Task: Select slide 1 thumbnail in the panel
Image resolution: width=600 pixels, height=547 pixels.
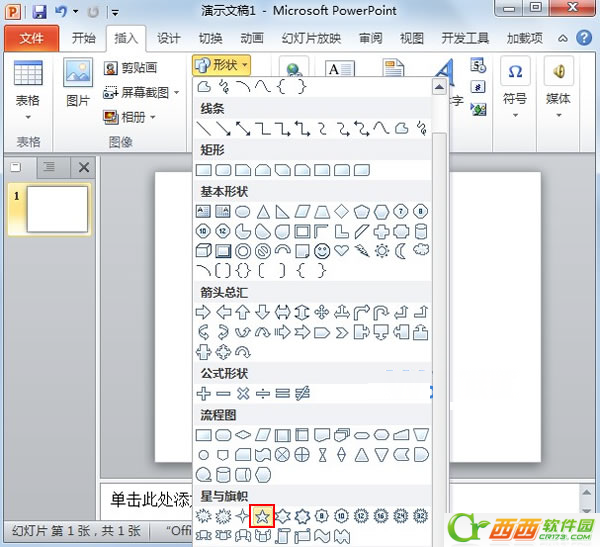Action: tap(56, 208)
